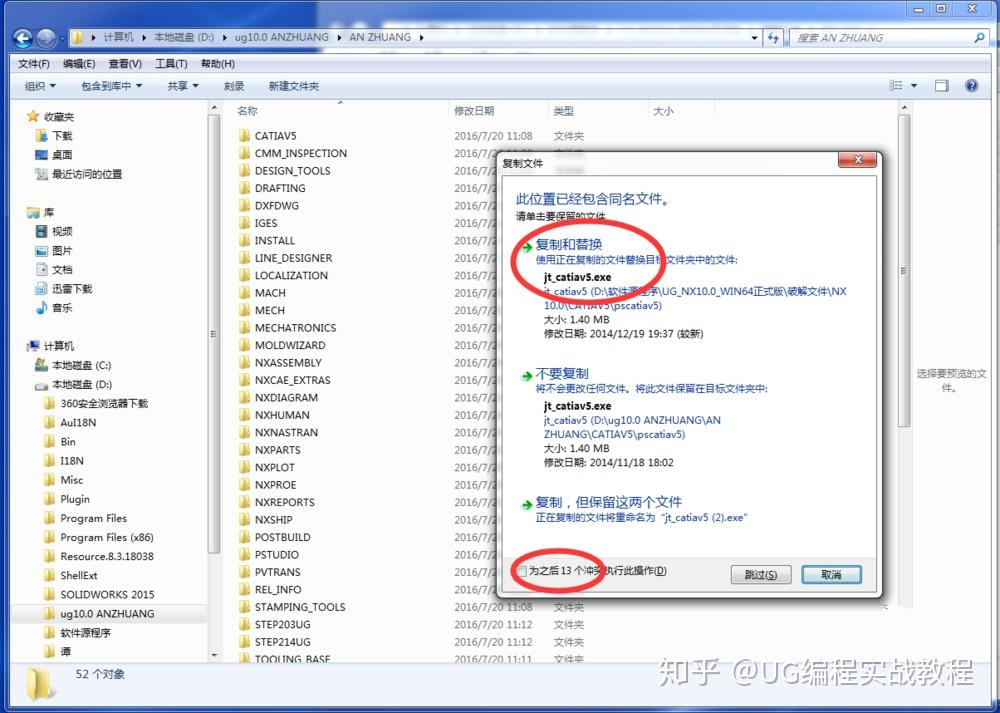
Task: Open Explorer help via the question mark icon
Action: coord(969,87)
